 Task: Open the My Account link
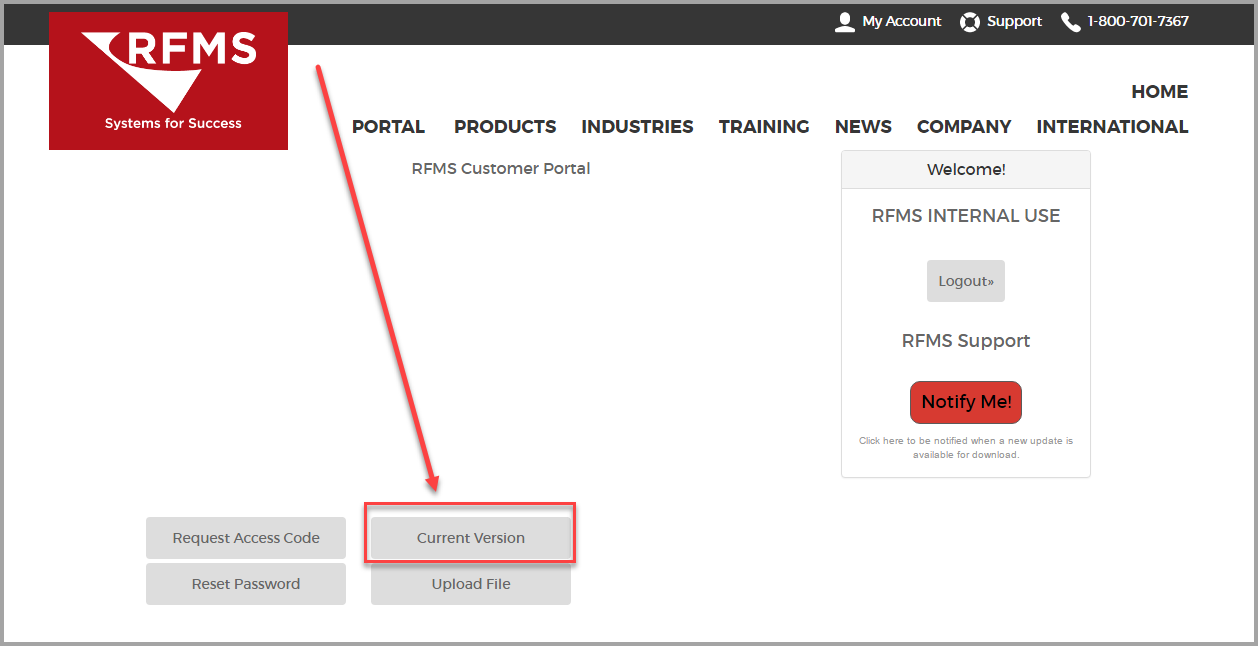click(902, 21)
